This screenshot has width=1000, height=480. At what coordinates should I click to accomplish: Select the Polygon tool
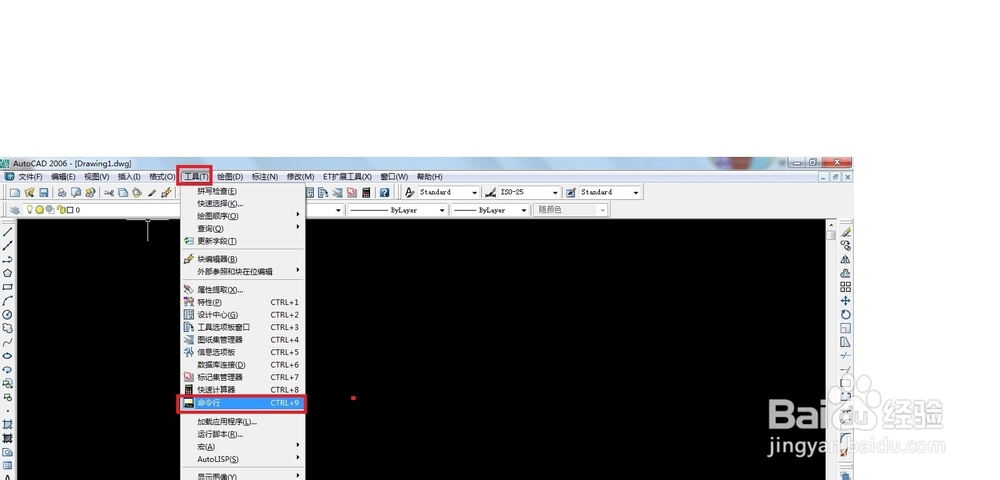(8, 273)
